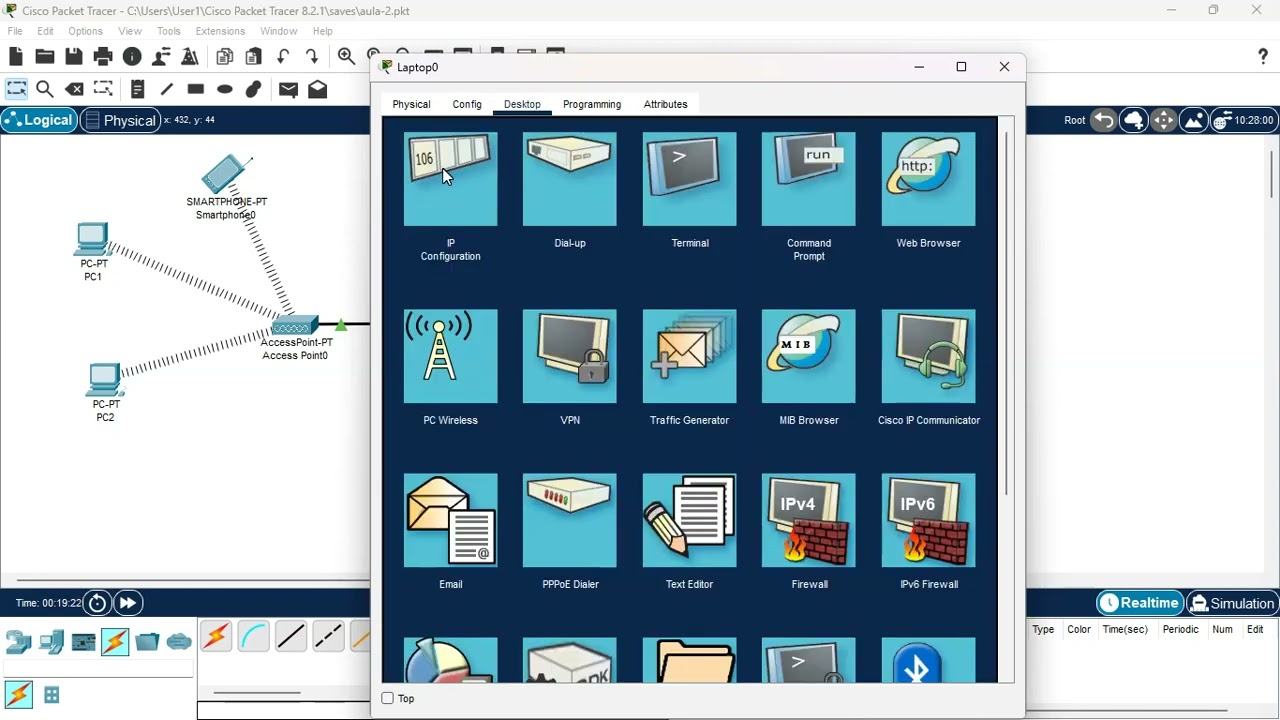Open Command Prompt on Laptop0
The image size is (1280, 720).
click(809, 180)
